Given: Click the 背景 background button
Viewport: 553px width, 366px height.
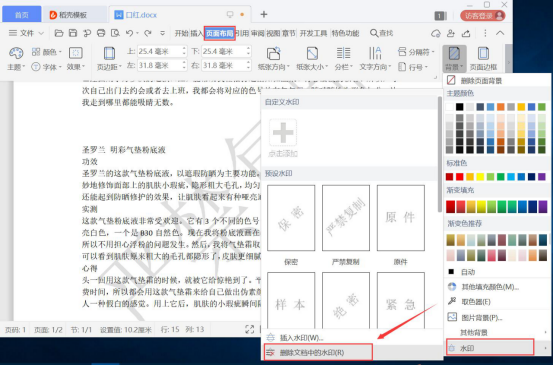Looking at the screenshot, I should click(454, 59).
